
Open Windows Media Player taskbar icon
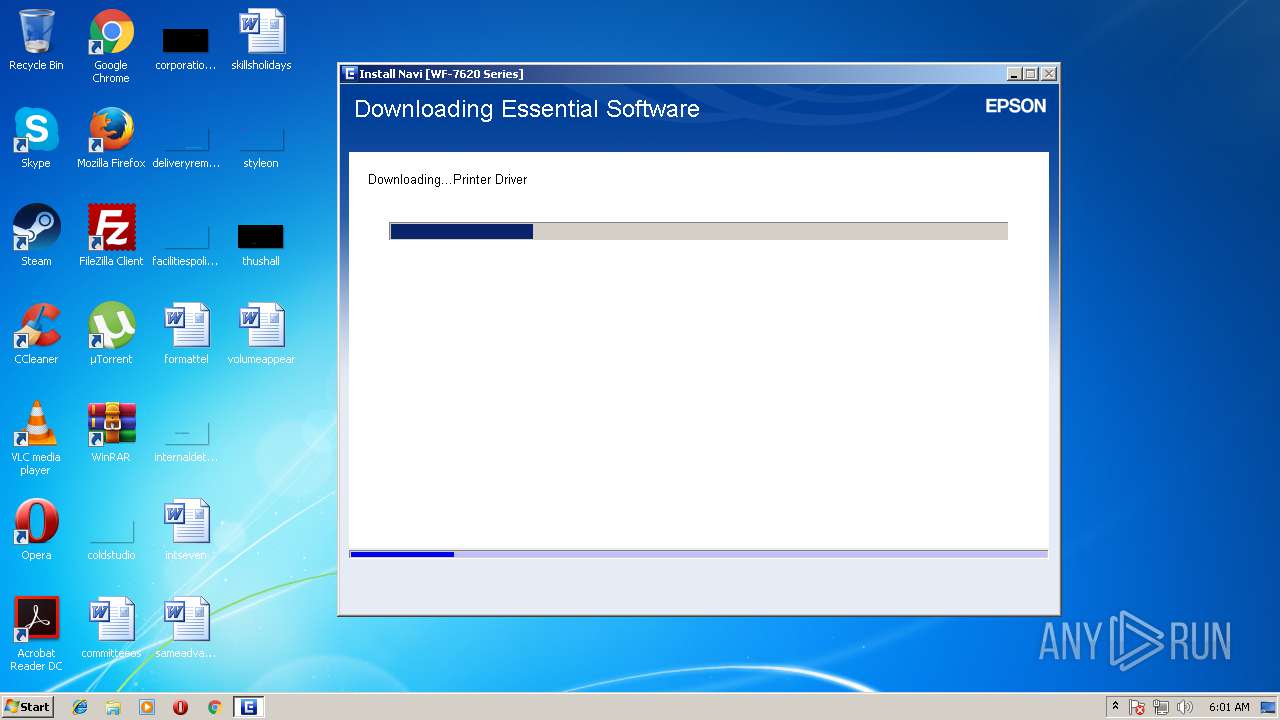tap(147, 707)
